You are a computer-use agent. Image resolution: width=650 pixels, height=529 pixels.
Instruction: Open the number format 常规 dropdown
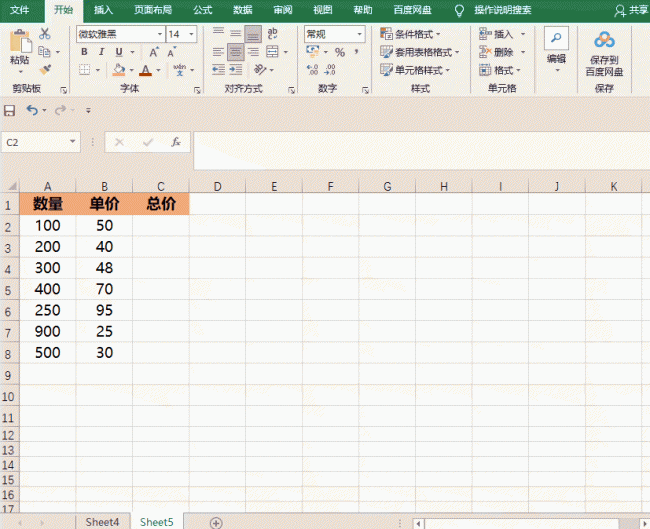[359, 34]
